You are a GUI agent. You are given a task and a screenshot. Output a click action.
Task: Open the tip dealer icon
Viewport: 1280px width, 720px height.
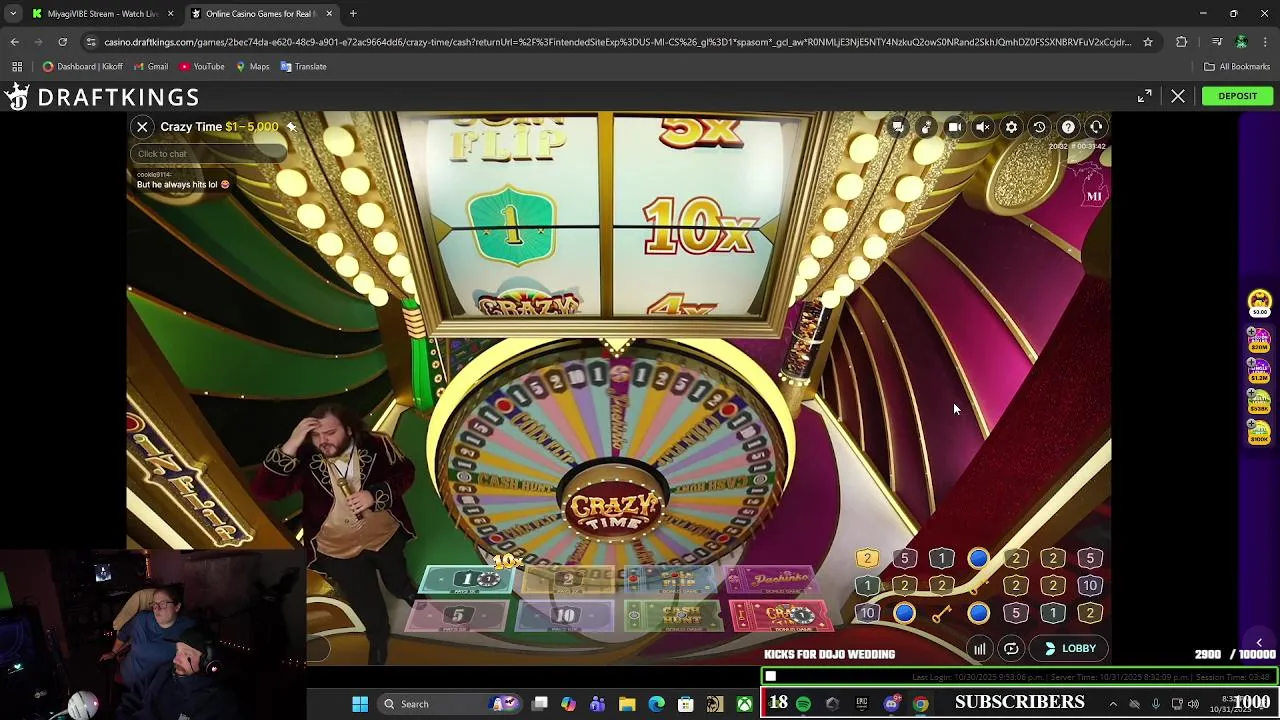click(926, 127)
